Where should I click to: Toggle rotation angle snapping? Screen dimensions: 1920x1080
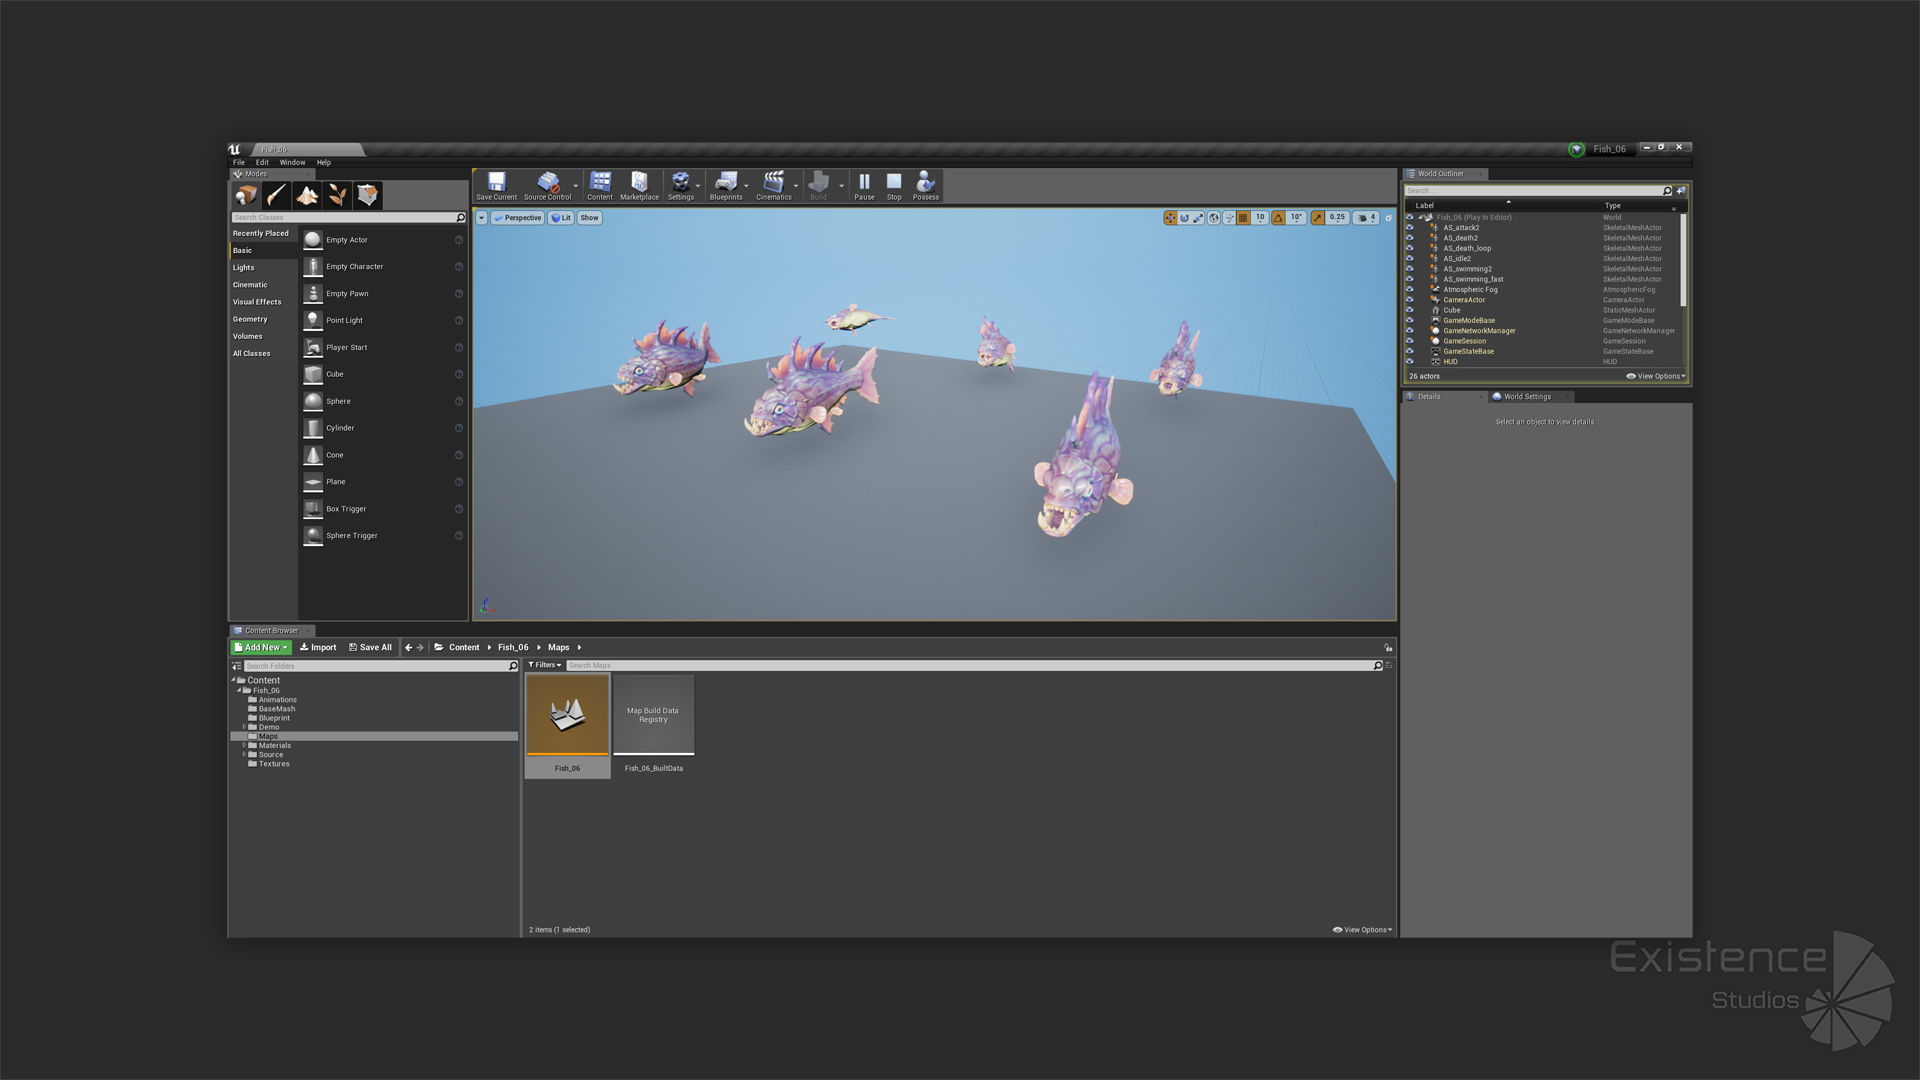[1278, 218]
